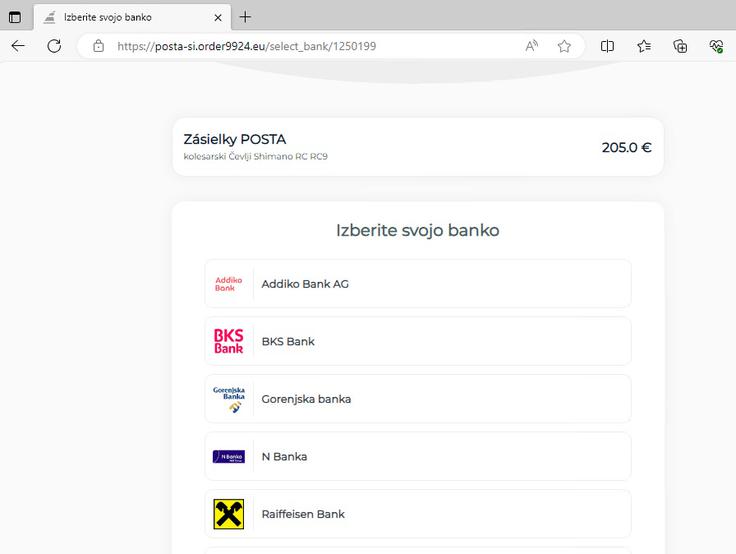Choose Addiko Bank AG
This screenshot has height=554, width=736.
[x=418, y=284]
